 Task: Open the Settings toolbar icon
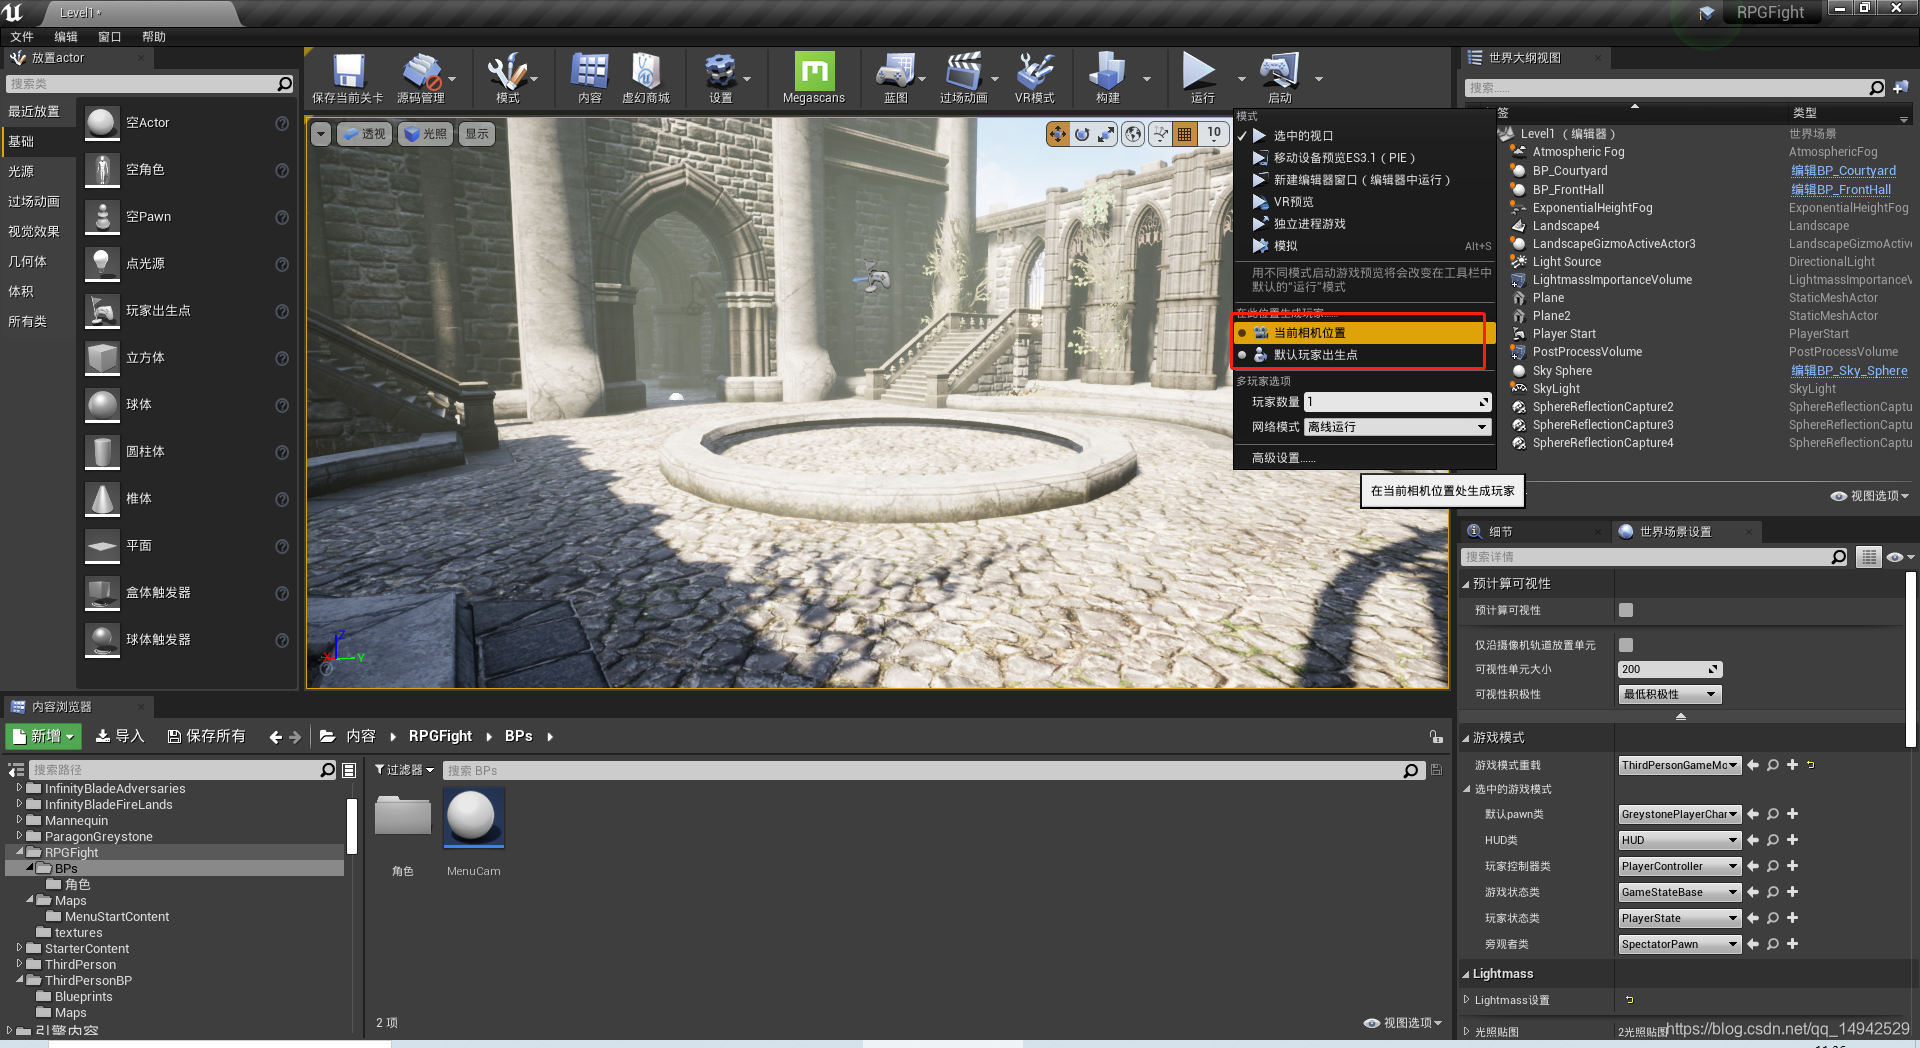(720, 78)
